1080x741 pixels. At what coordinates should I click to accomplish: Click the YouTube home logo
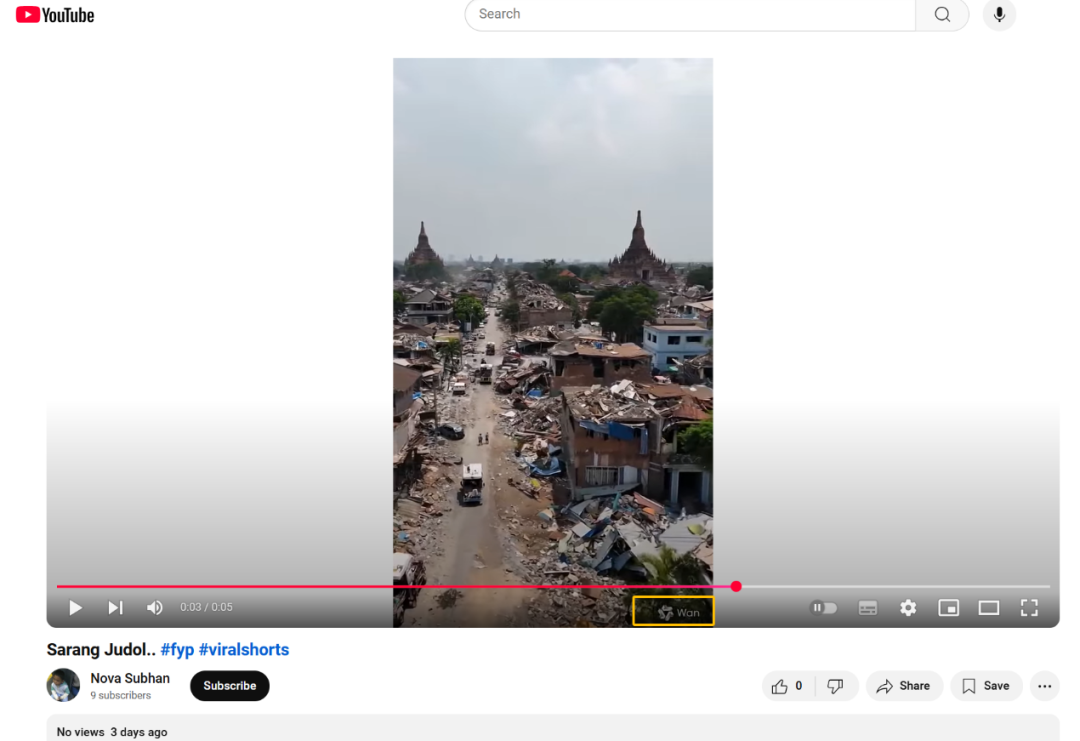[x=55, y=15]
